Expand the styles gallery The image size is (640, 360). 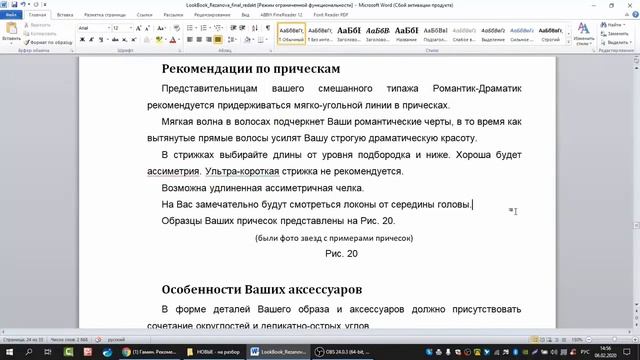(x=569, y=41)
